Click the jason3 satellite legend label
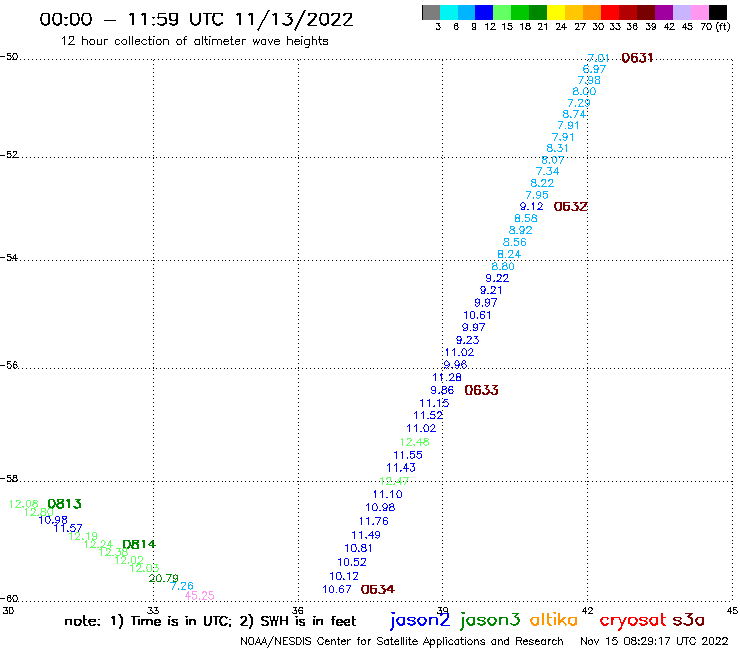 tap(490, 621)
